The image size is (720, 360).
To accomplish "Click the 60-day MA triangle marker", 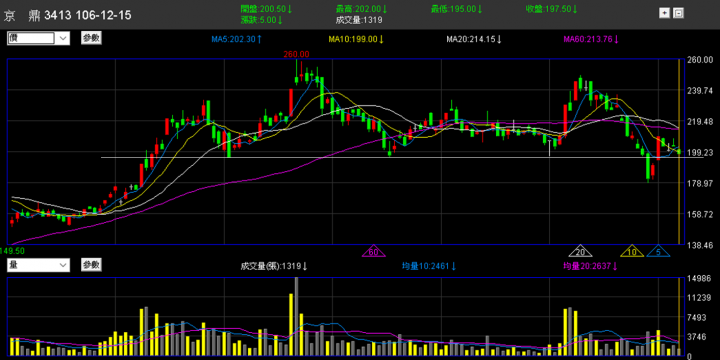I will (x=373, y=251).
